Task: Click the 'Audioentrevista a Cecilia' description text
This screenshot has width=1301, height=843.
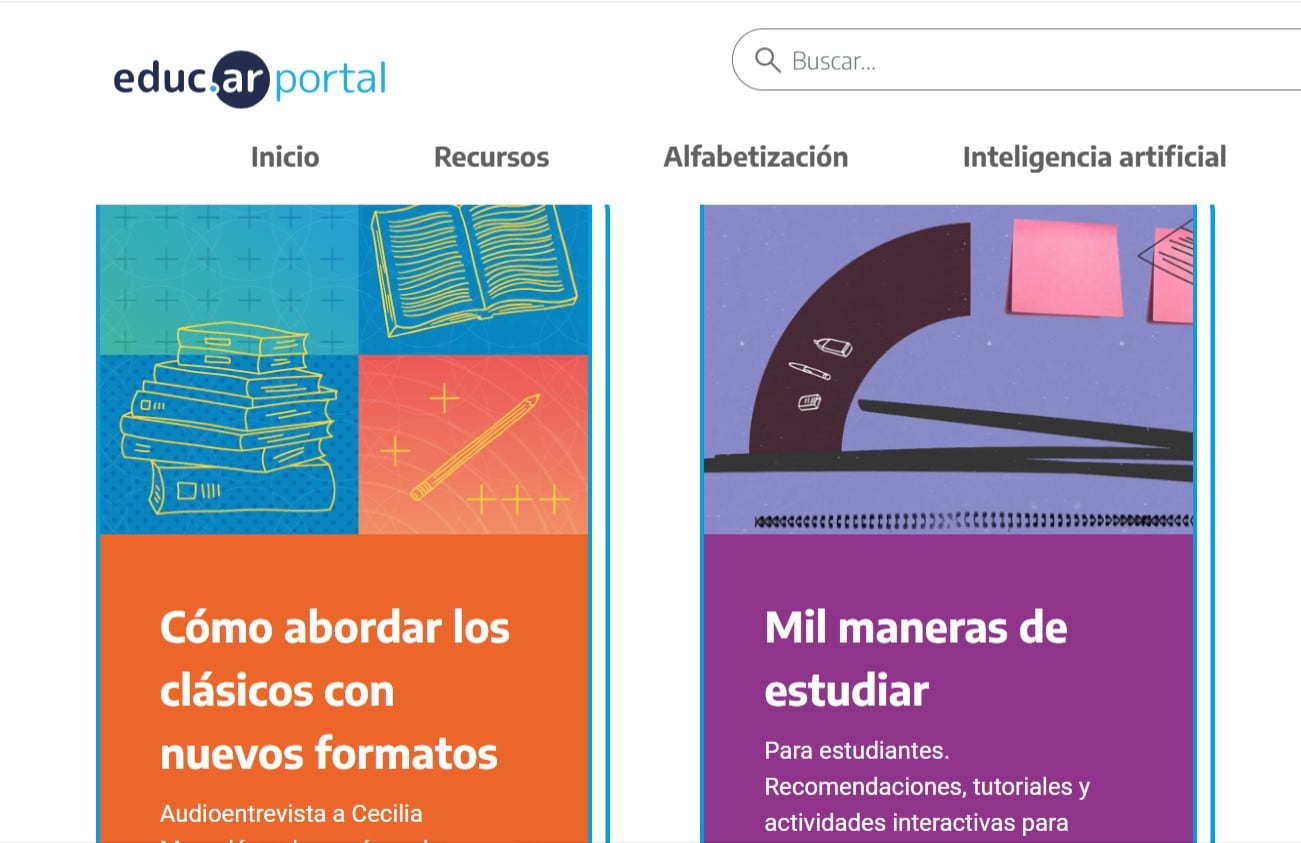Action: 291,814
